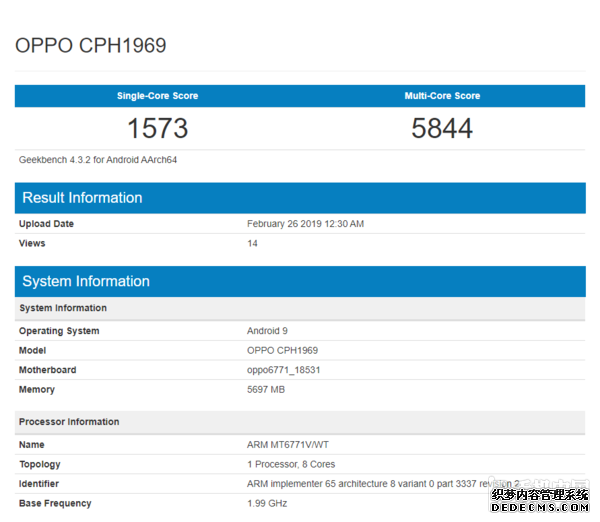Click the OPPO CPH1969 page title
The width and height of the screenshot is (600, 522).
90,46
